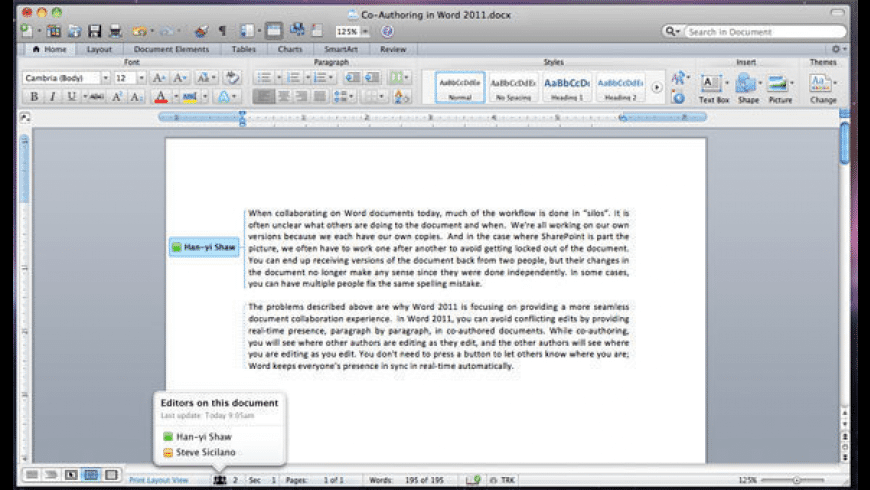Expand the bulleted list dropdown arrow
The width and height of the screenshot is (870, 490).
(279, 78)
